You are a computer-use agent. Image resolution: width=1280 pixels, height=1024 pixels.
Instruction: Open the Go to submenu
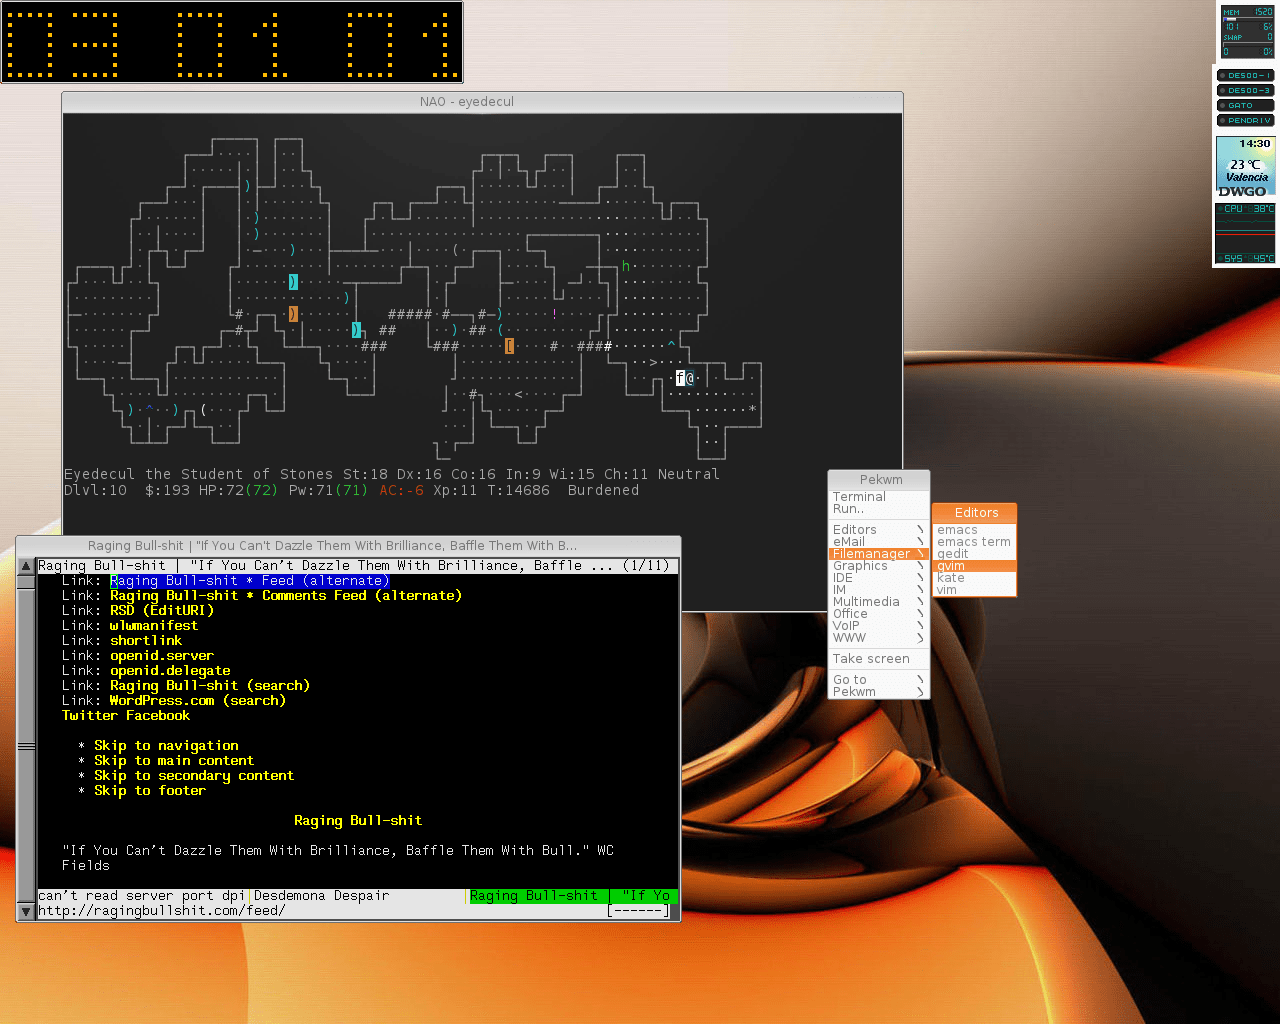click(879, 680)
